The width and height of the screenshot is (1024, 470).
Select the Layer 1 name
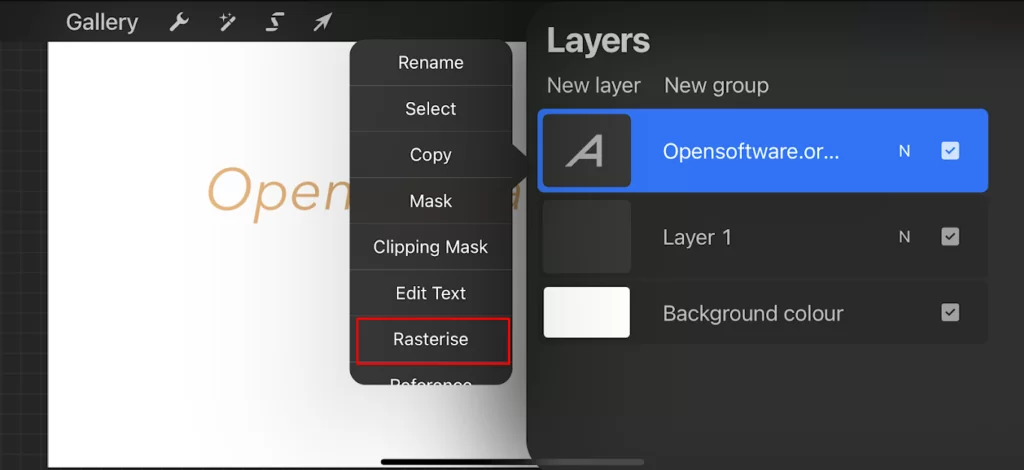click(x=697, y=238)
